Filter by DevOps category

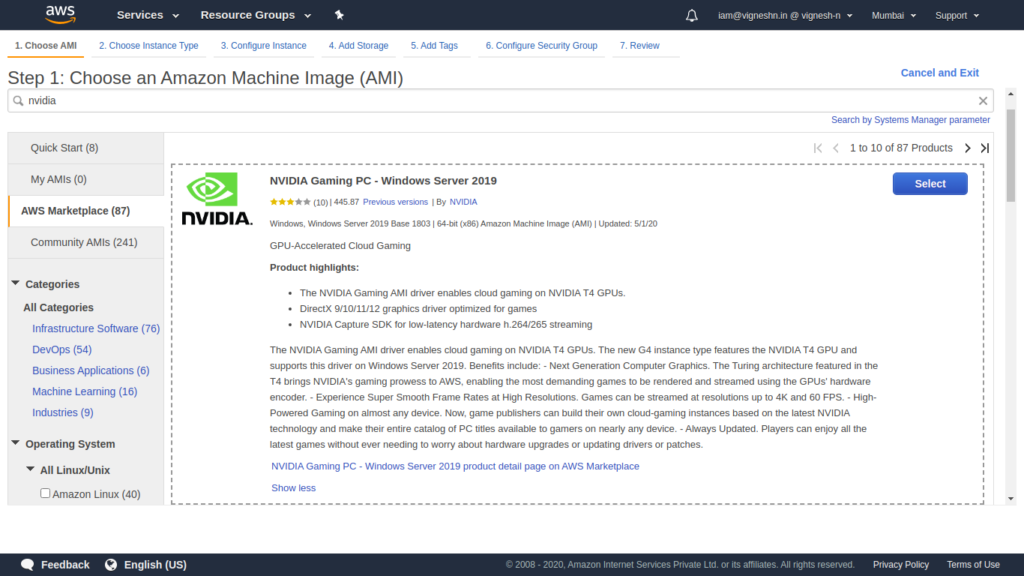coord(62,349)
